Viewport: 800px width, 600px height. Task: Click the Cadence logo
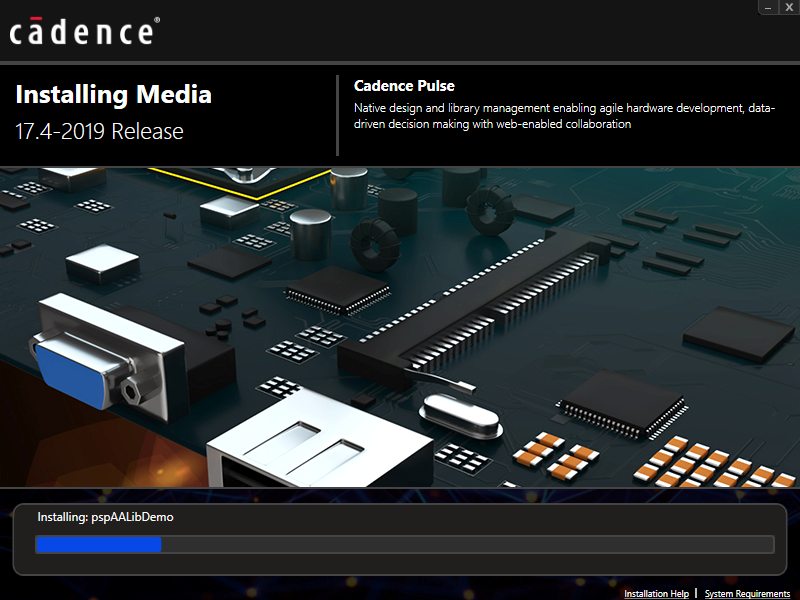click(85, 31)
